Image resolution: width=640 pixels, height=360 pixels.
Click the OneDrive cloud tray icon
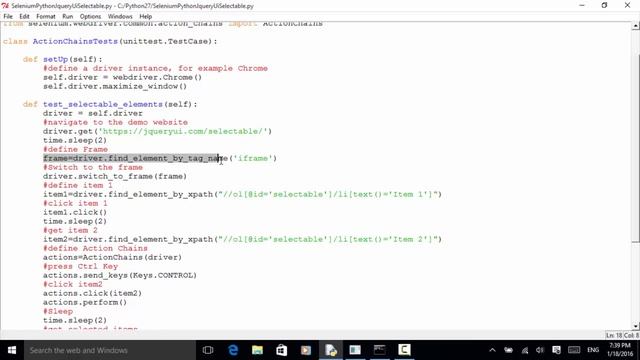pos(509,350)
